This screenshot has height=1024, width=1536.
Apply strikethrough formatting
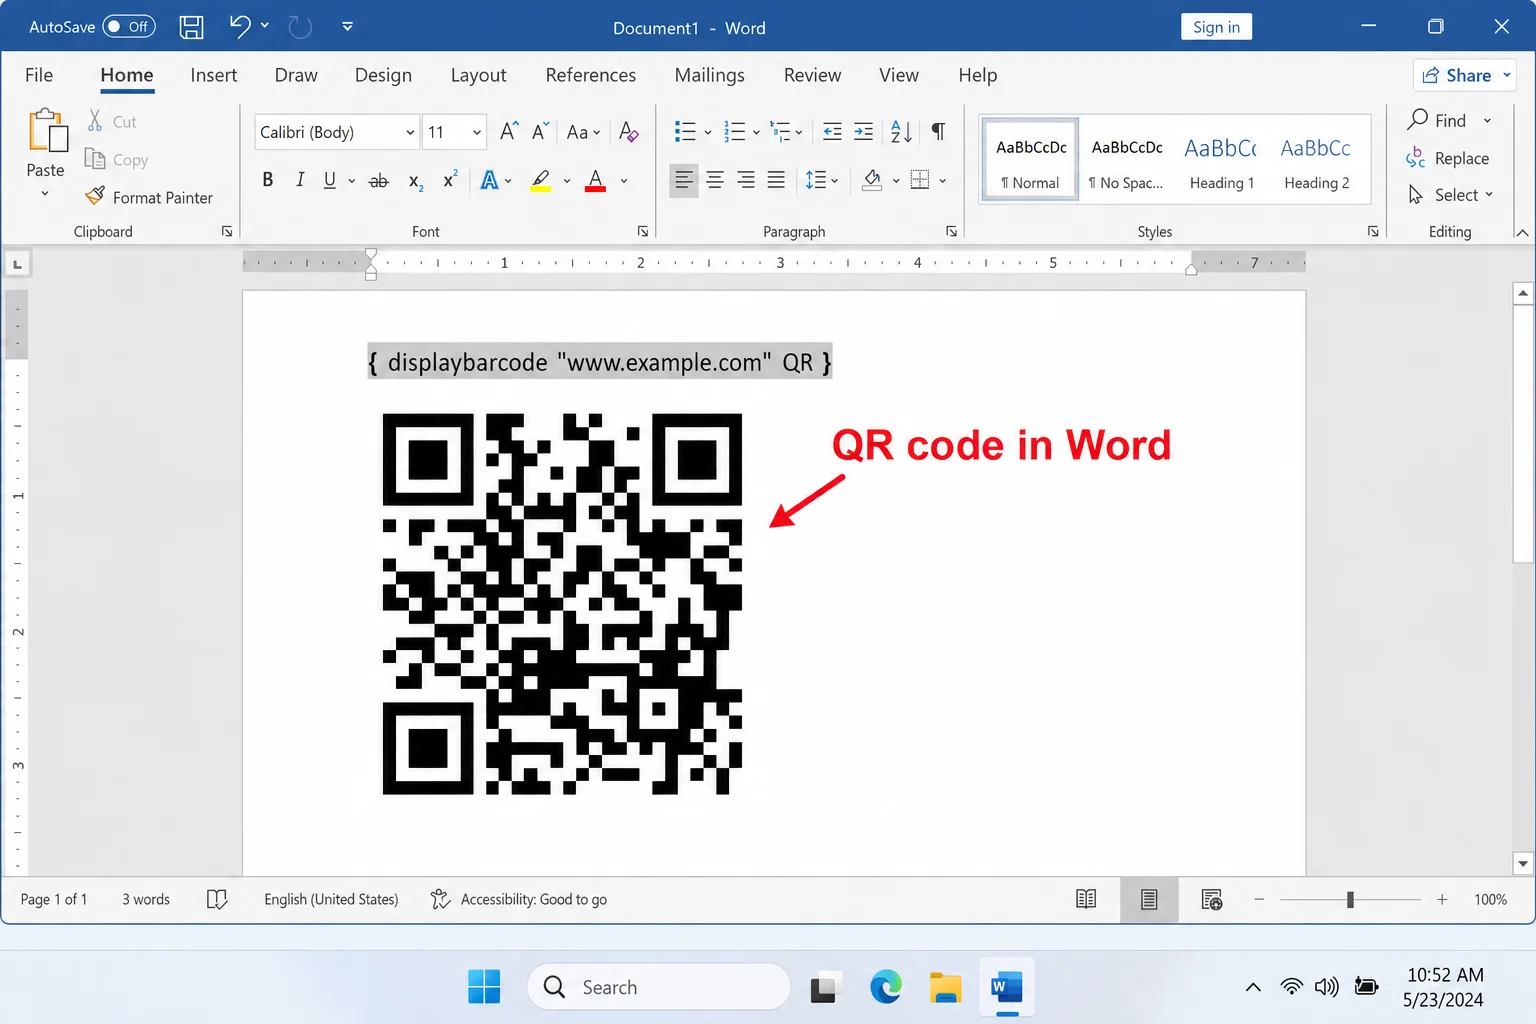pos(379,180)
